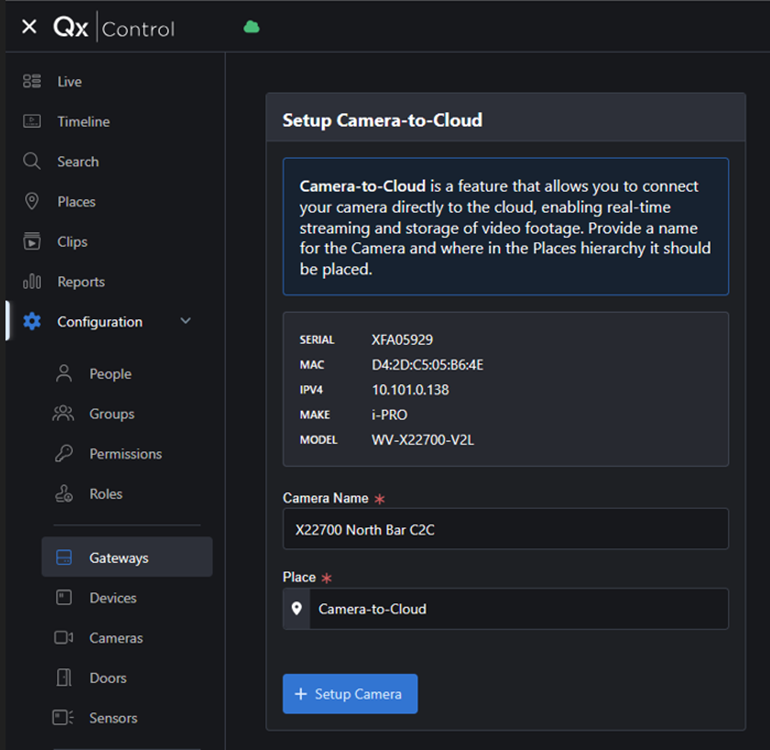Click the Clips icon in sidebar
The width and height of the screenshot is (770, 750).
click(32, 241)
